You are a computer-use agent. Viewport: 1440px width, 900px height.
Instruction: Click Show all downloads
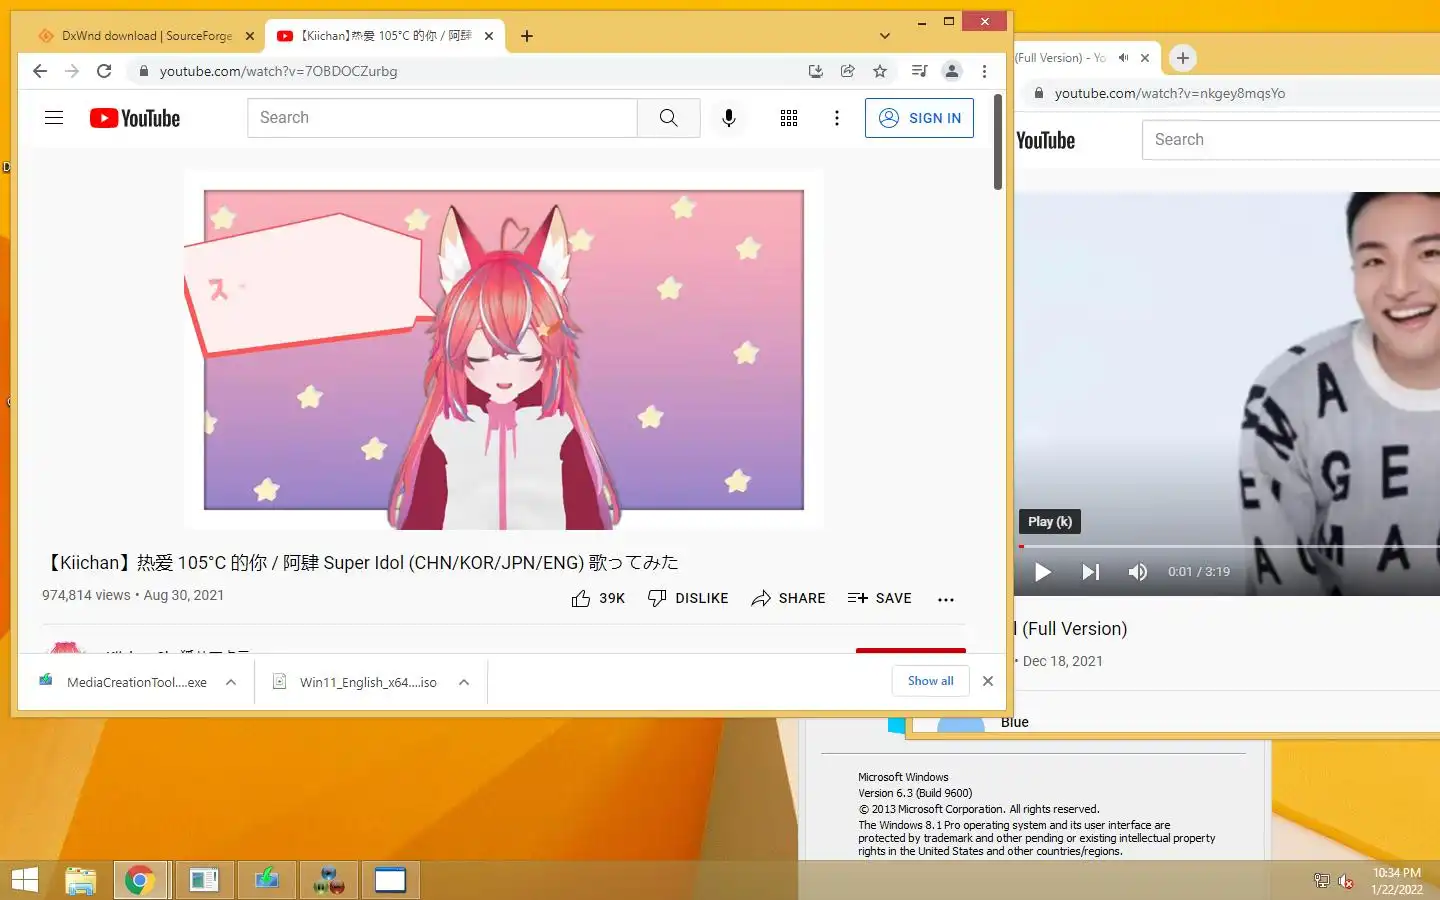point(931,681)
